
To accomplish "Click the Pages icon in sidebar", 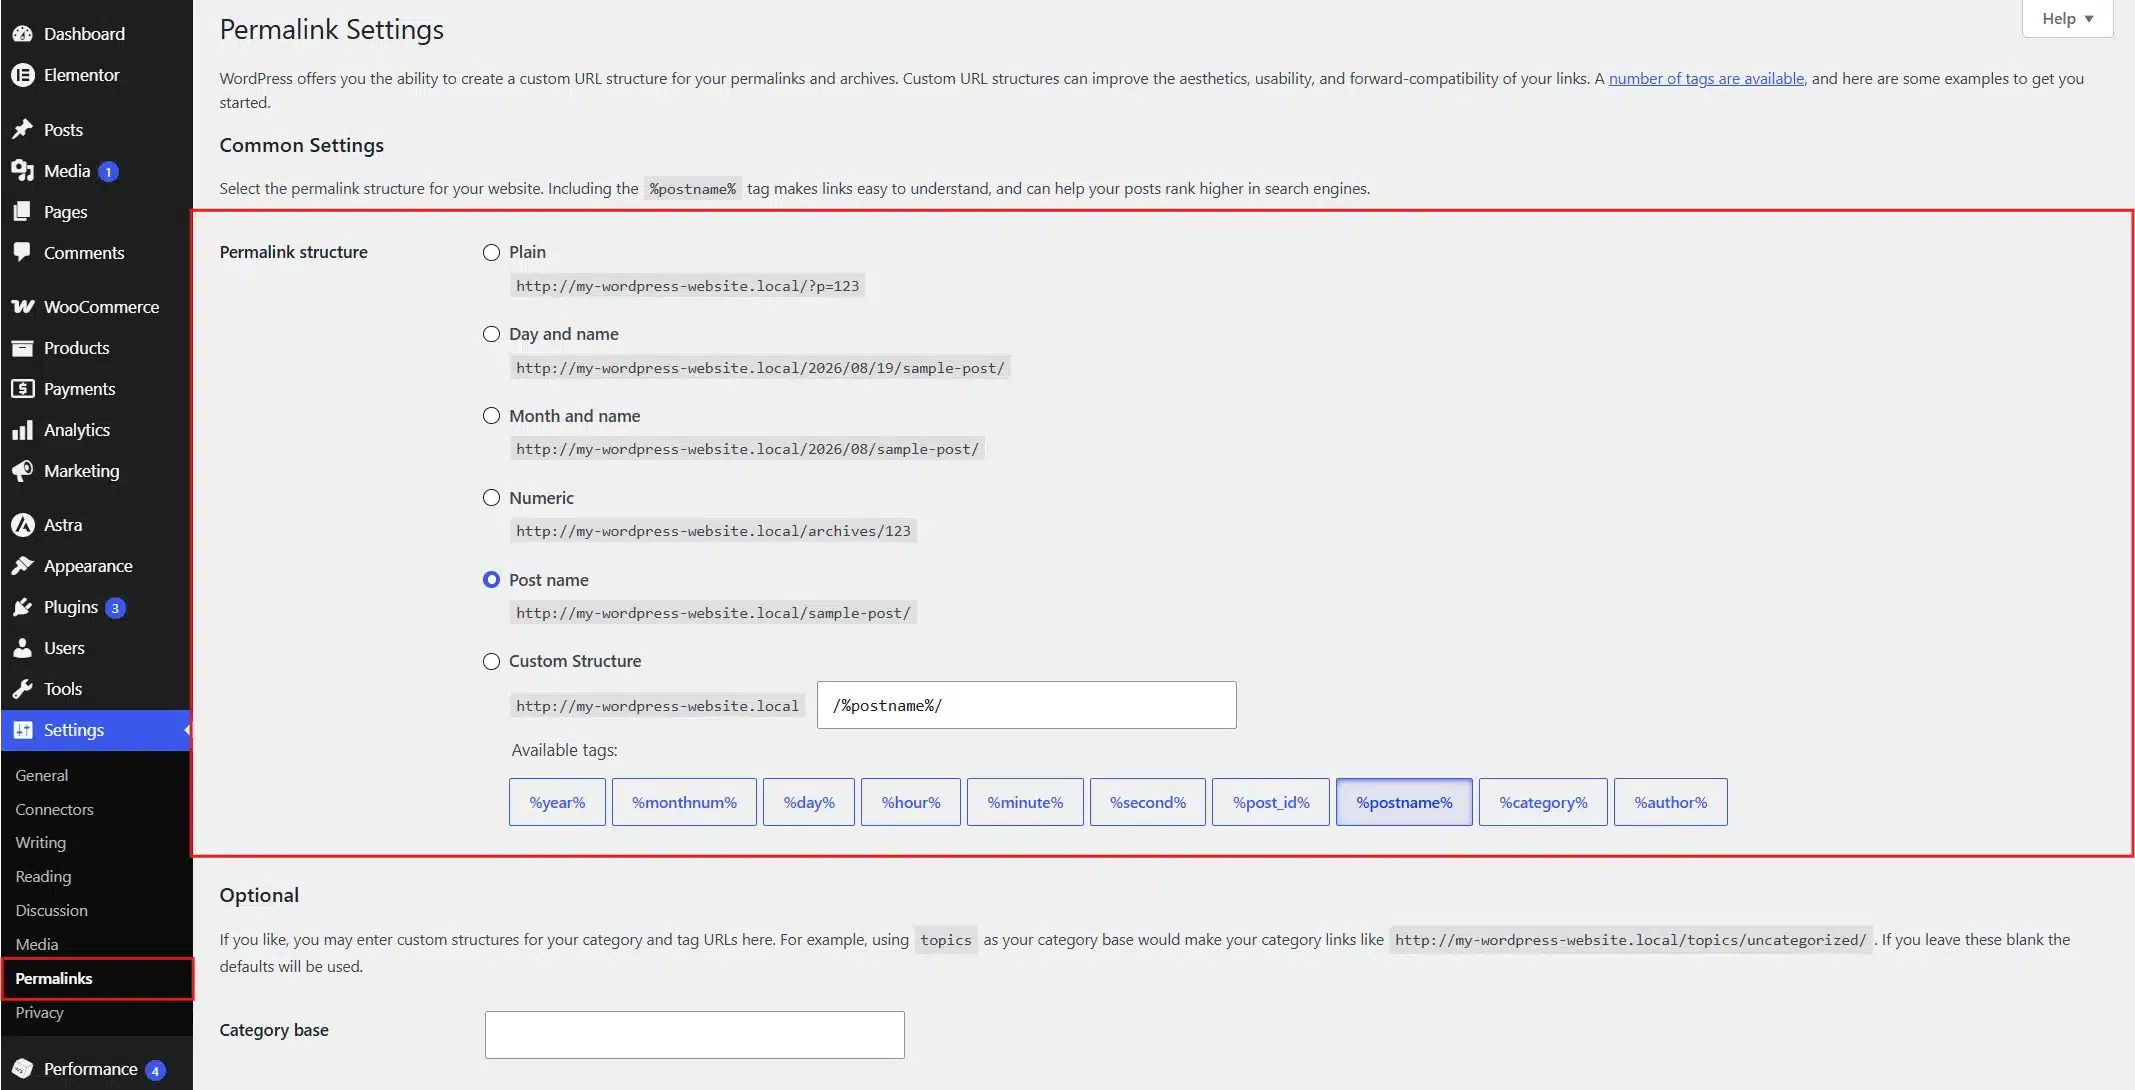I will click(x=22, y=212).
